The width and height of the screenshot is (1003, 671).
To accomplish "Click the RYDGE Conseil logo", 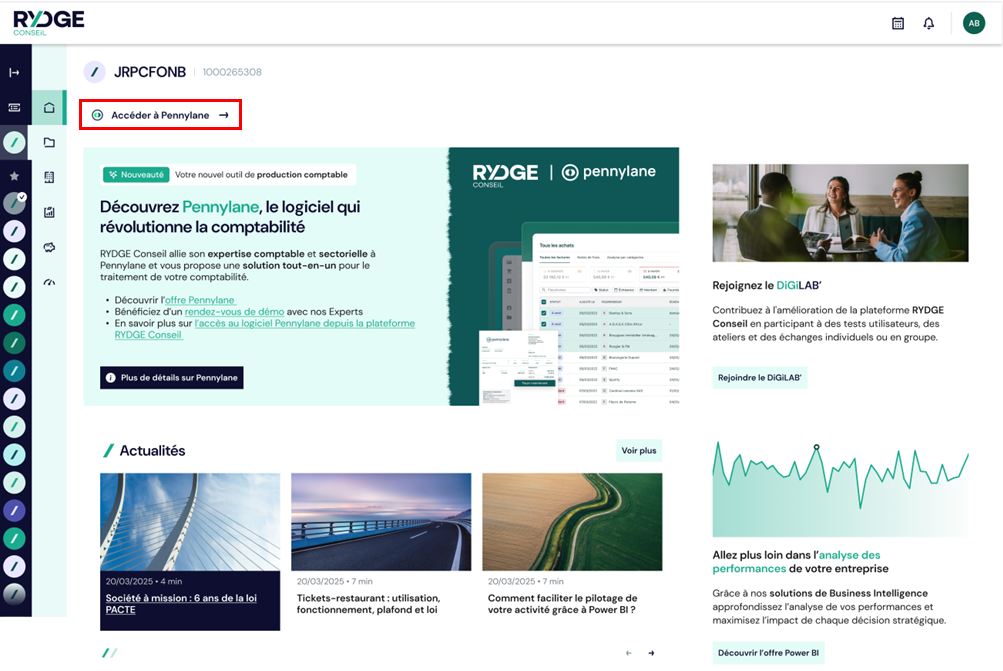I will pos(49,23).
